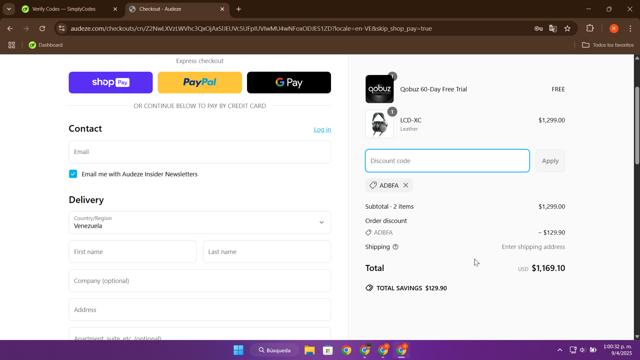Switch to Verify Codes SimplyCodes tab

[x=63, y=9]
